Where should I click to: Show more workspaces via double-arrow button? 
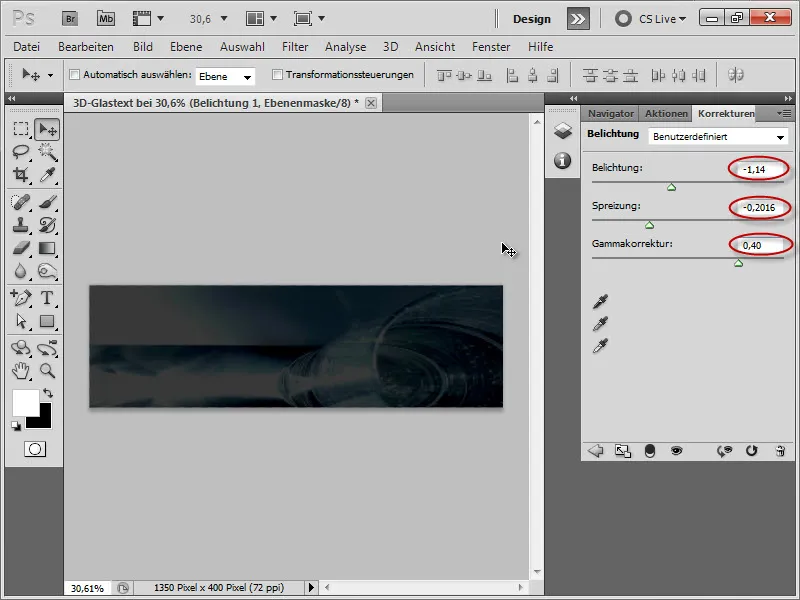pyautogui.click(x=578, y=19)
